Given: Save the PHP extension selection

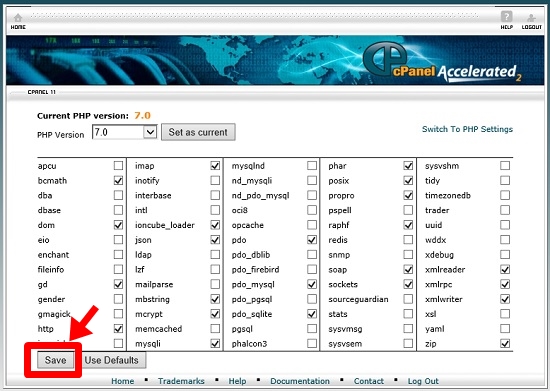Looking at the screenshot, I should [x=55, y=360].
